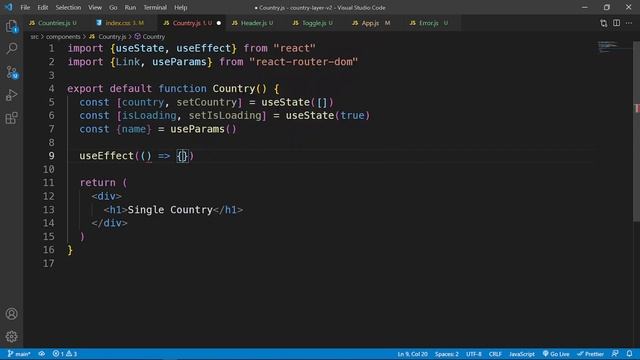This screenshot has width=640, height=360.
Task: Open the Terminal menu
Action: (x=155, y=7)
